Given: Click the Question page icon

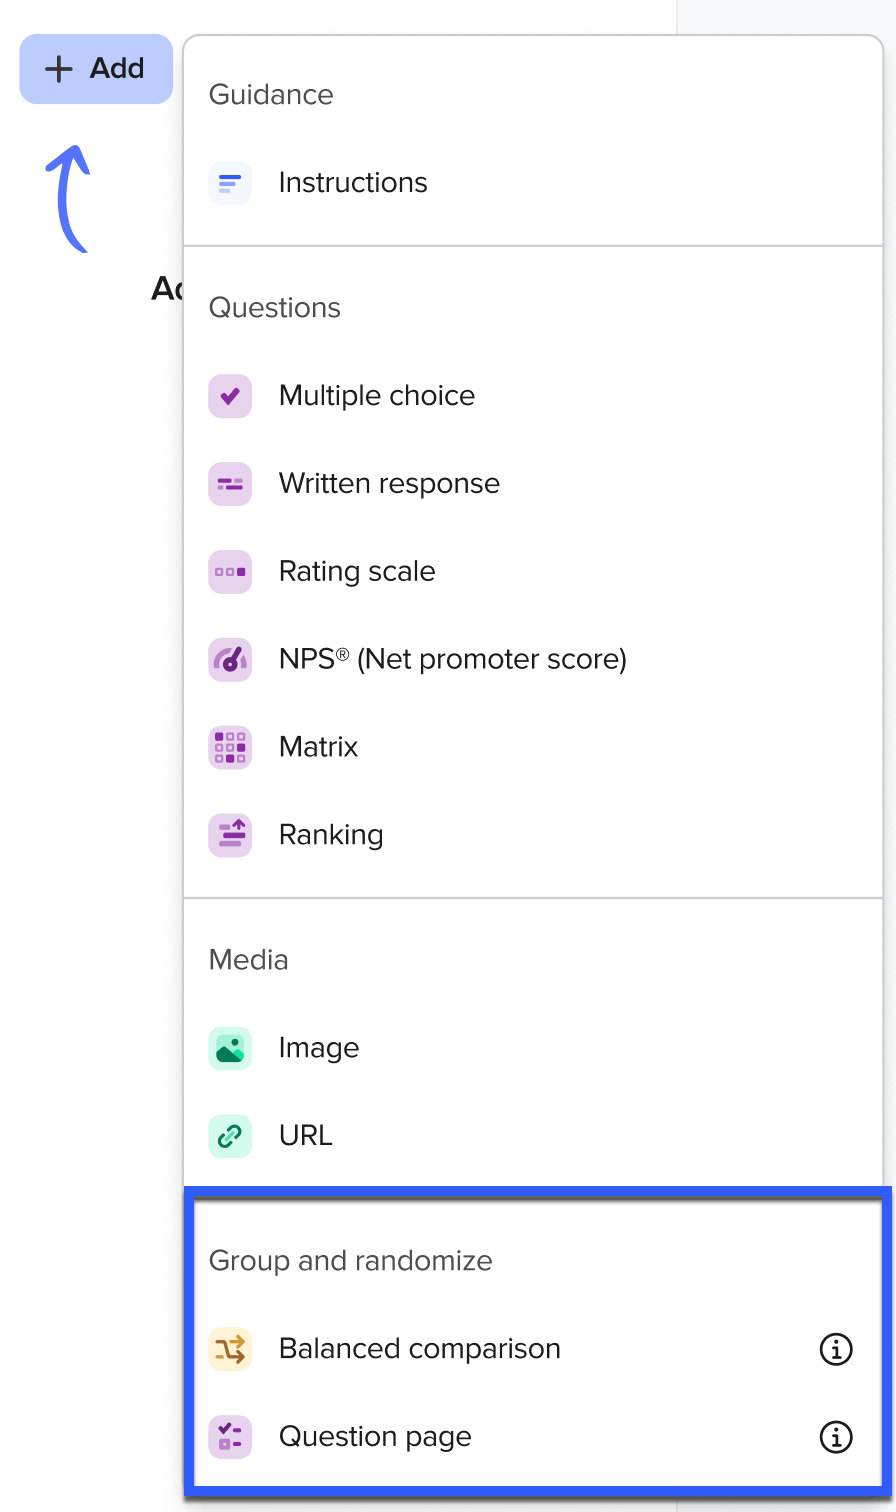Looking at the screenshot, I should 230,1437.
